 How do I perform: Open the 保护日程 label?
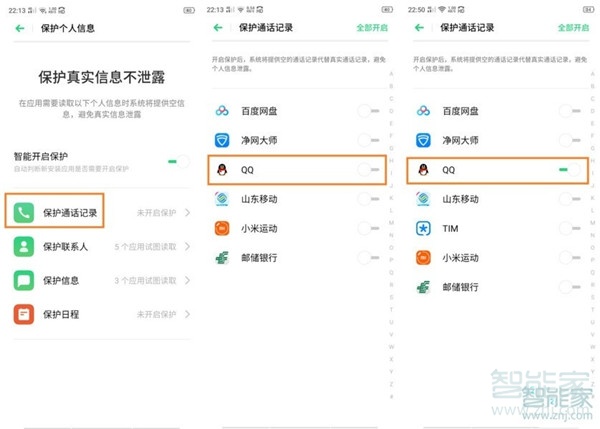tap(61, 314)
